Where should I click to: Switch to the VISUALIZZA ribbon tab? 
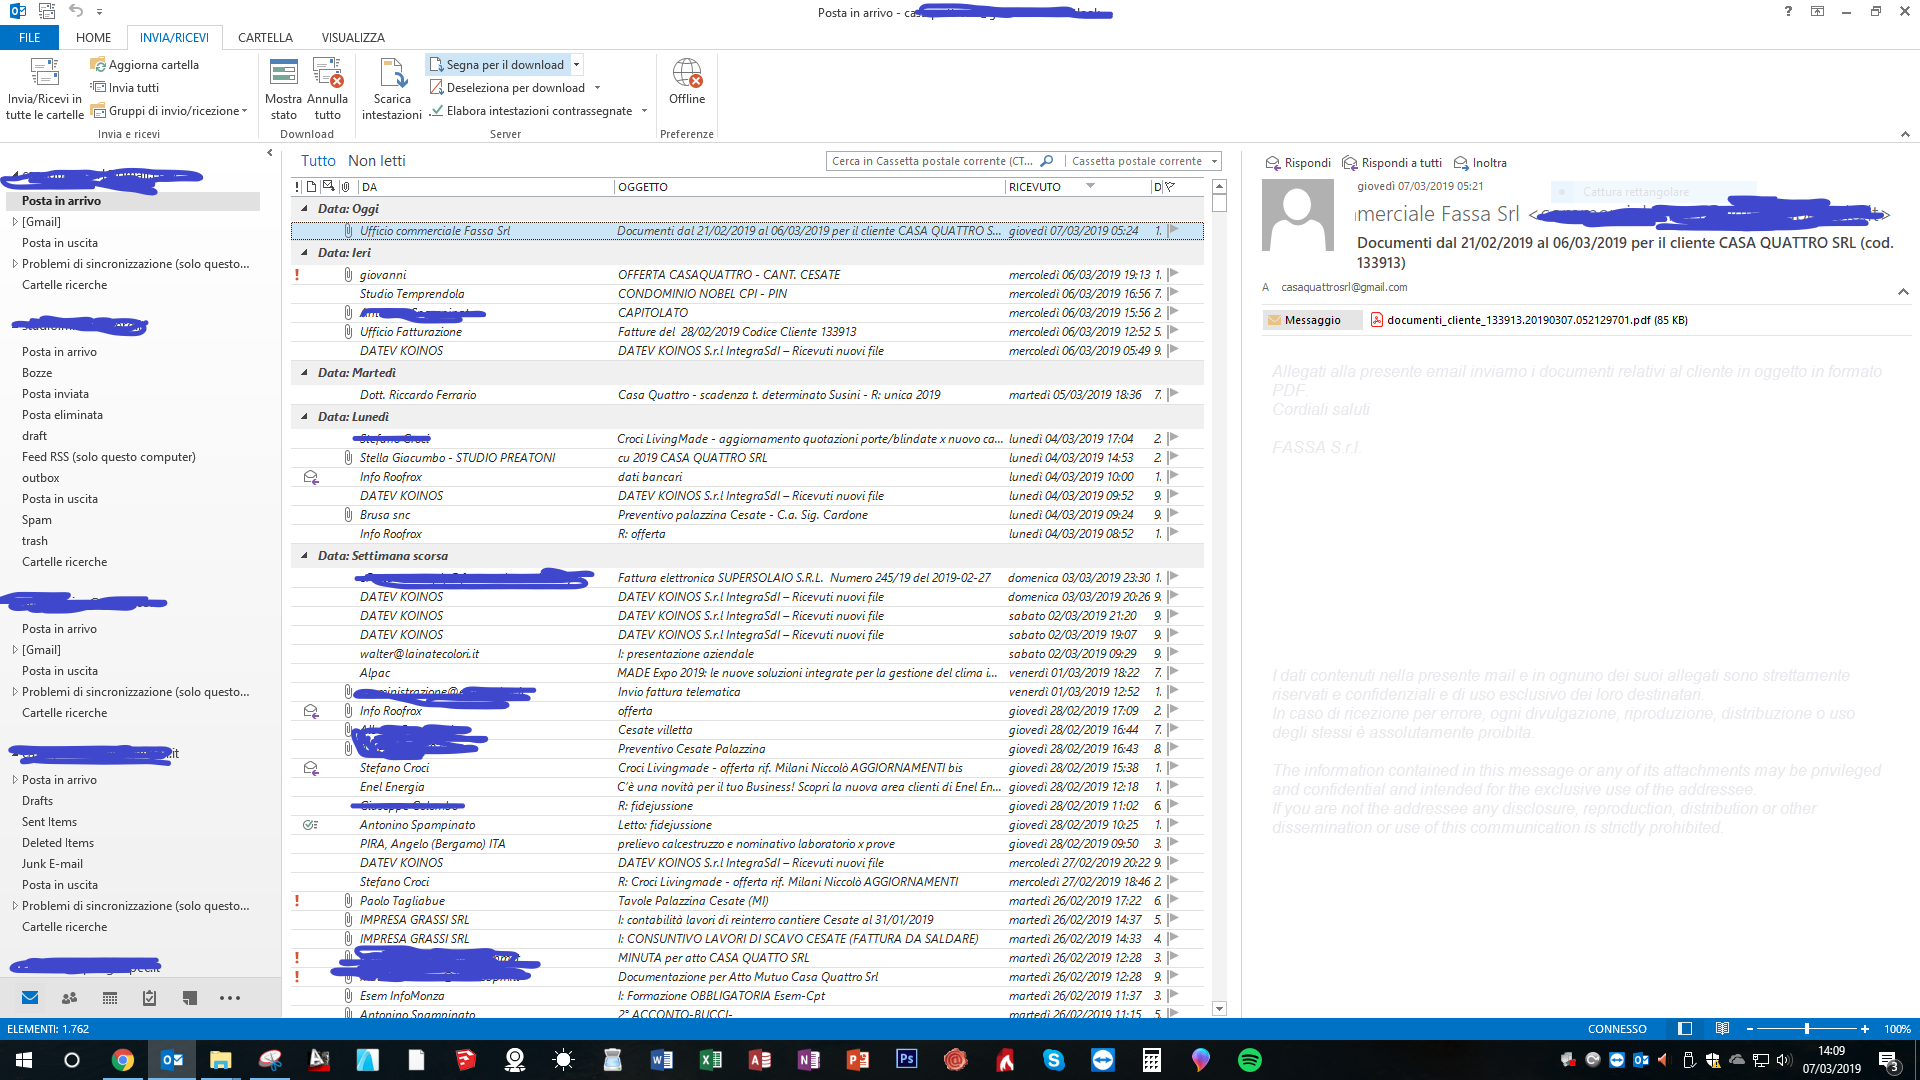tap(353, 38)
